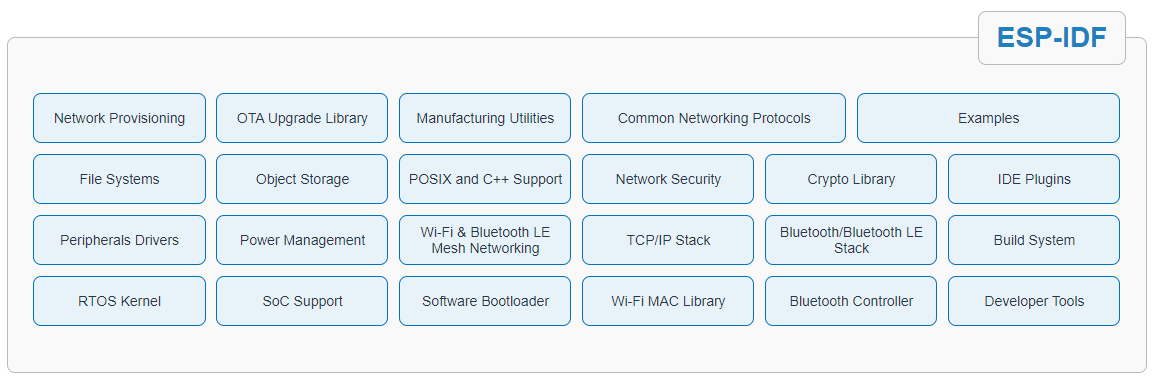Open Peripherals Drivers component
The height and width of the screenshot is (379, 1154).
tap(119, 240)
